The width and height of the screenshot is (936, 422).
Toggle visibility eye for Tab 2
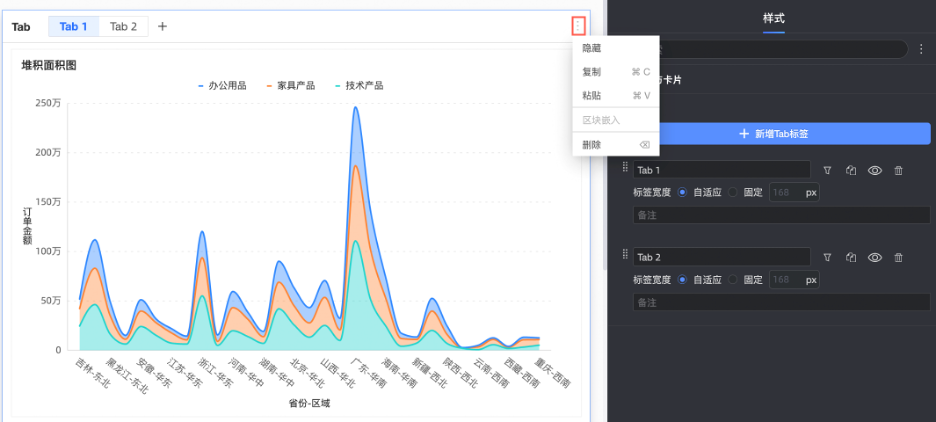874,257
